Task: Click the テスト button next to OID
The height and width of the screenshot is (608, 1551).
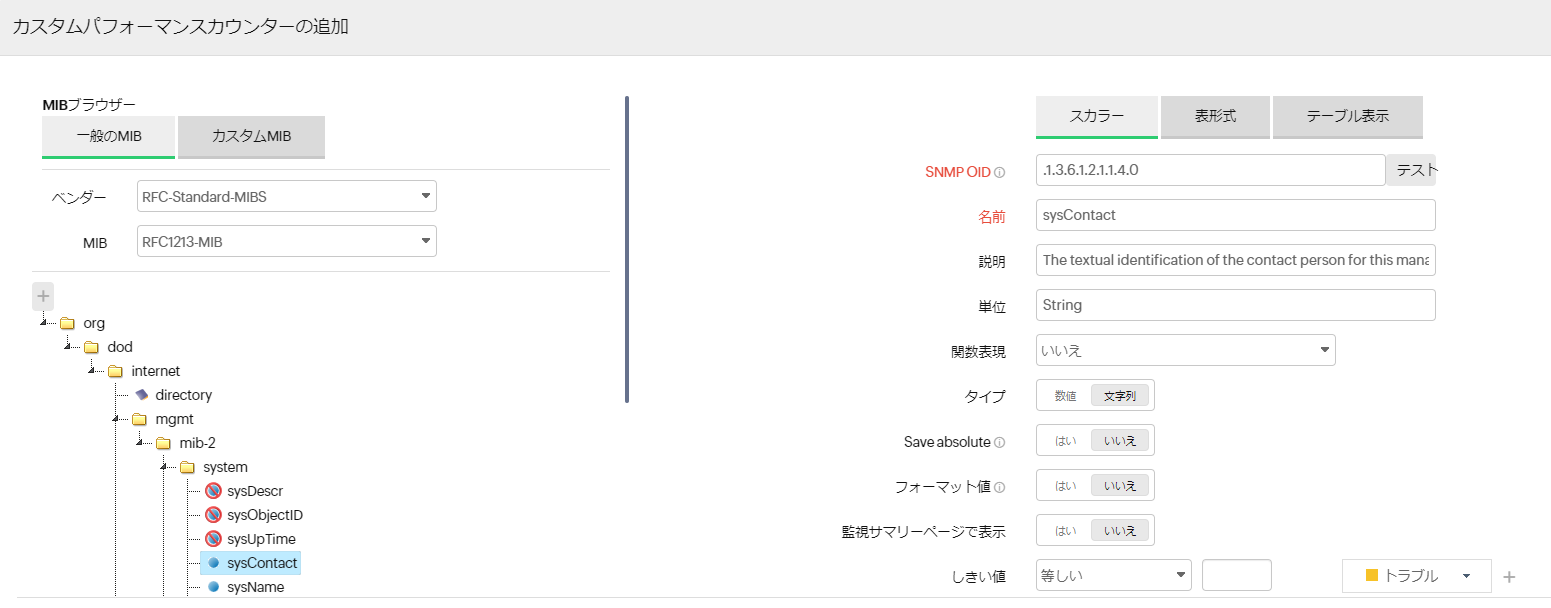Action: click(x=1411, y=171)
